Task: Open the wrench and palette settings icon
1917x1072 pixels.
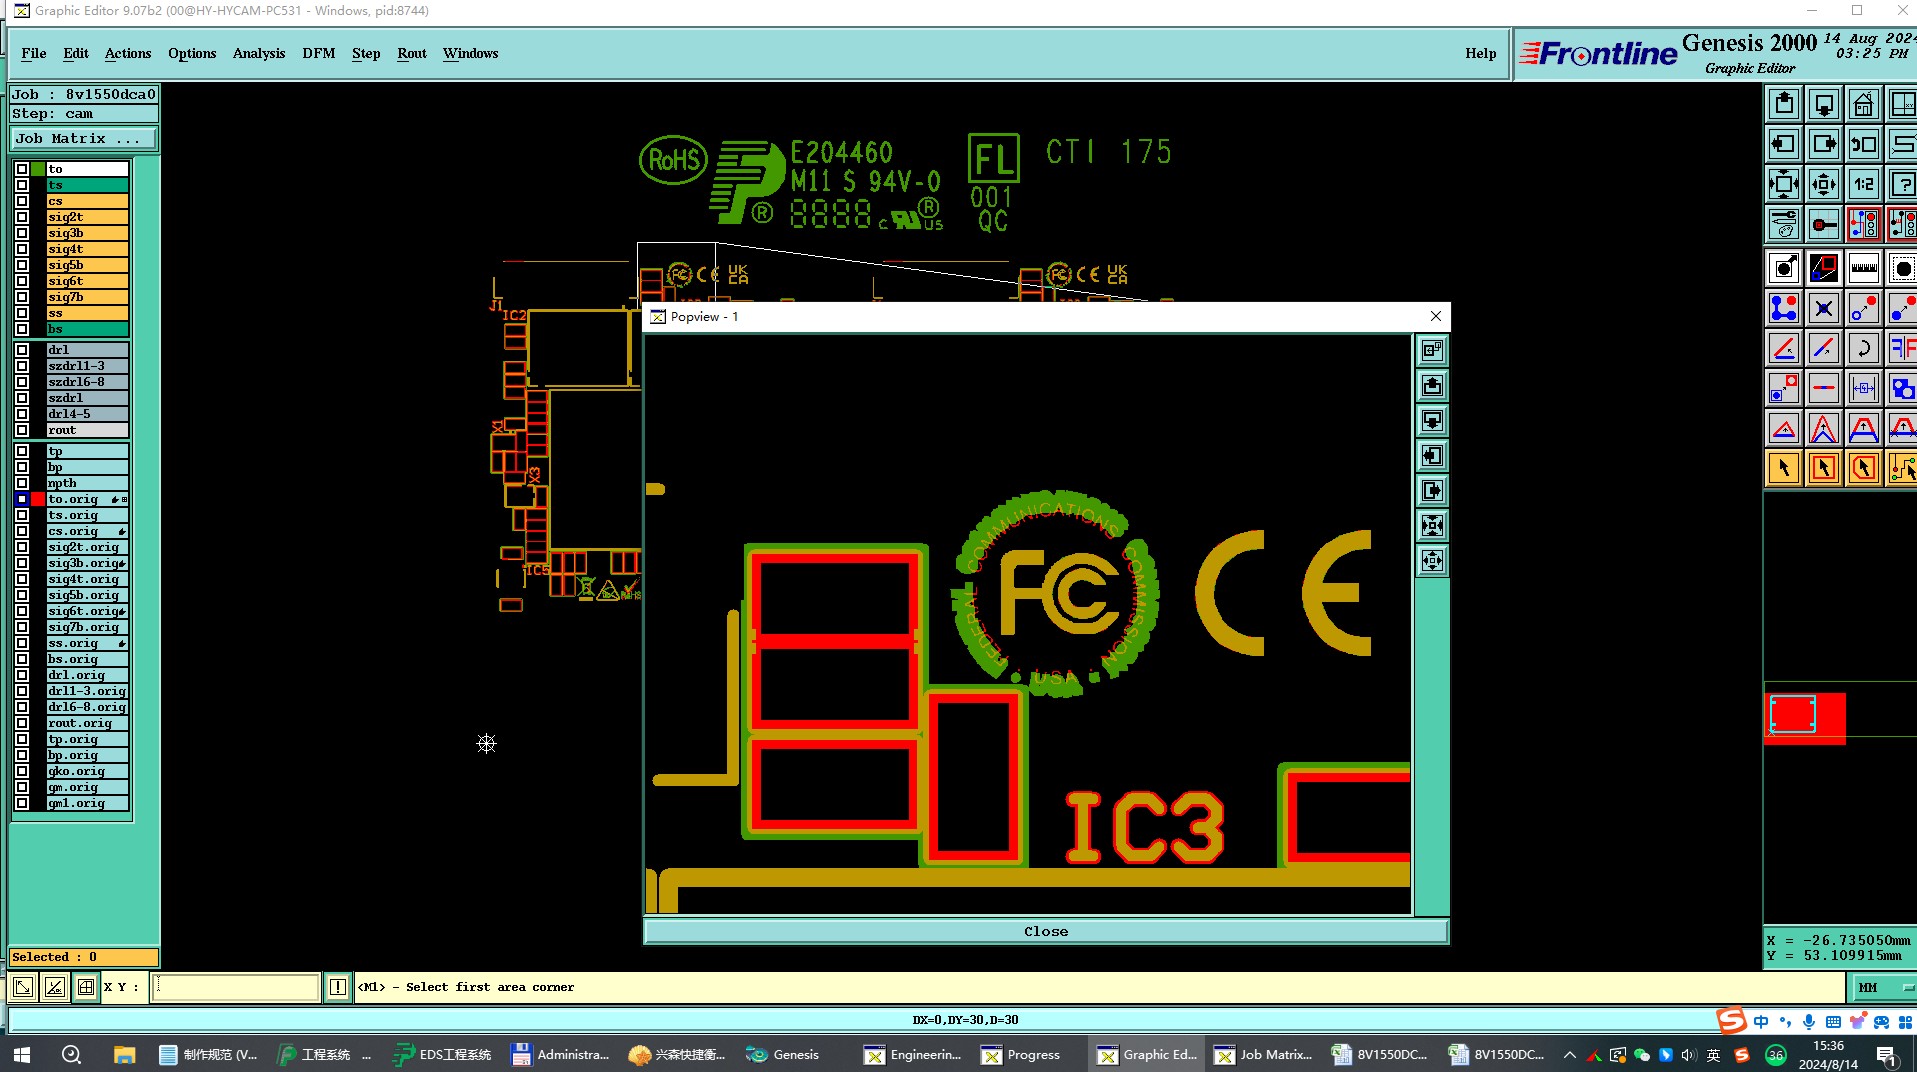Action: [x=1784, y=224]
